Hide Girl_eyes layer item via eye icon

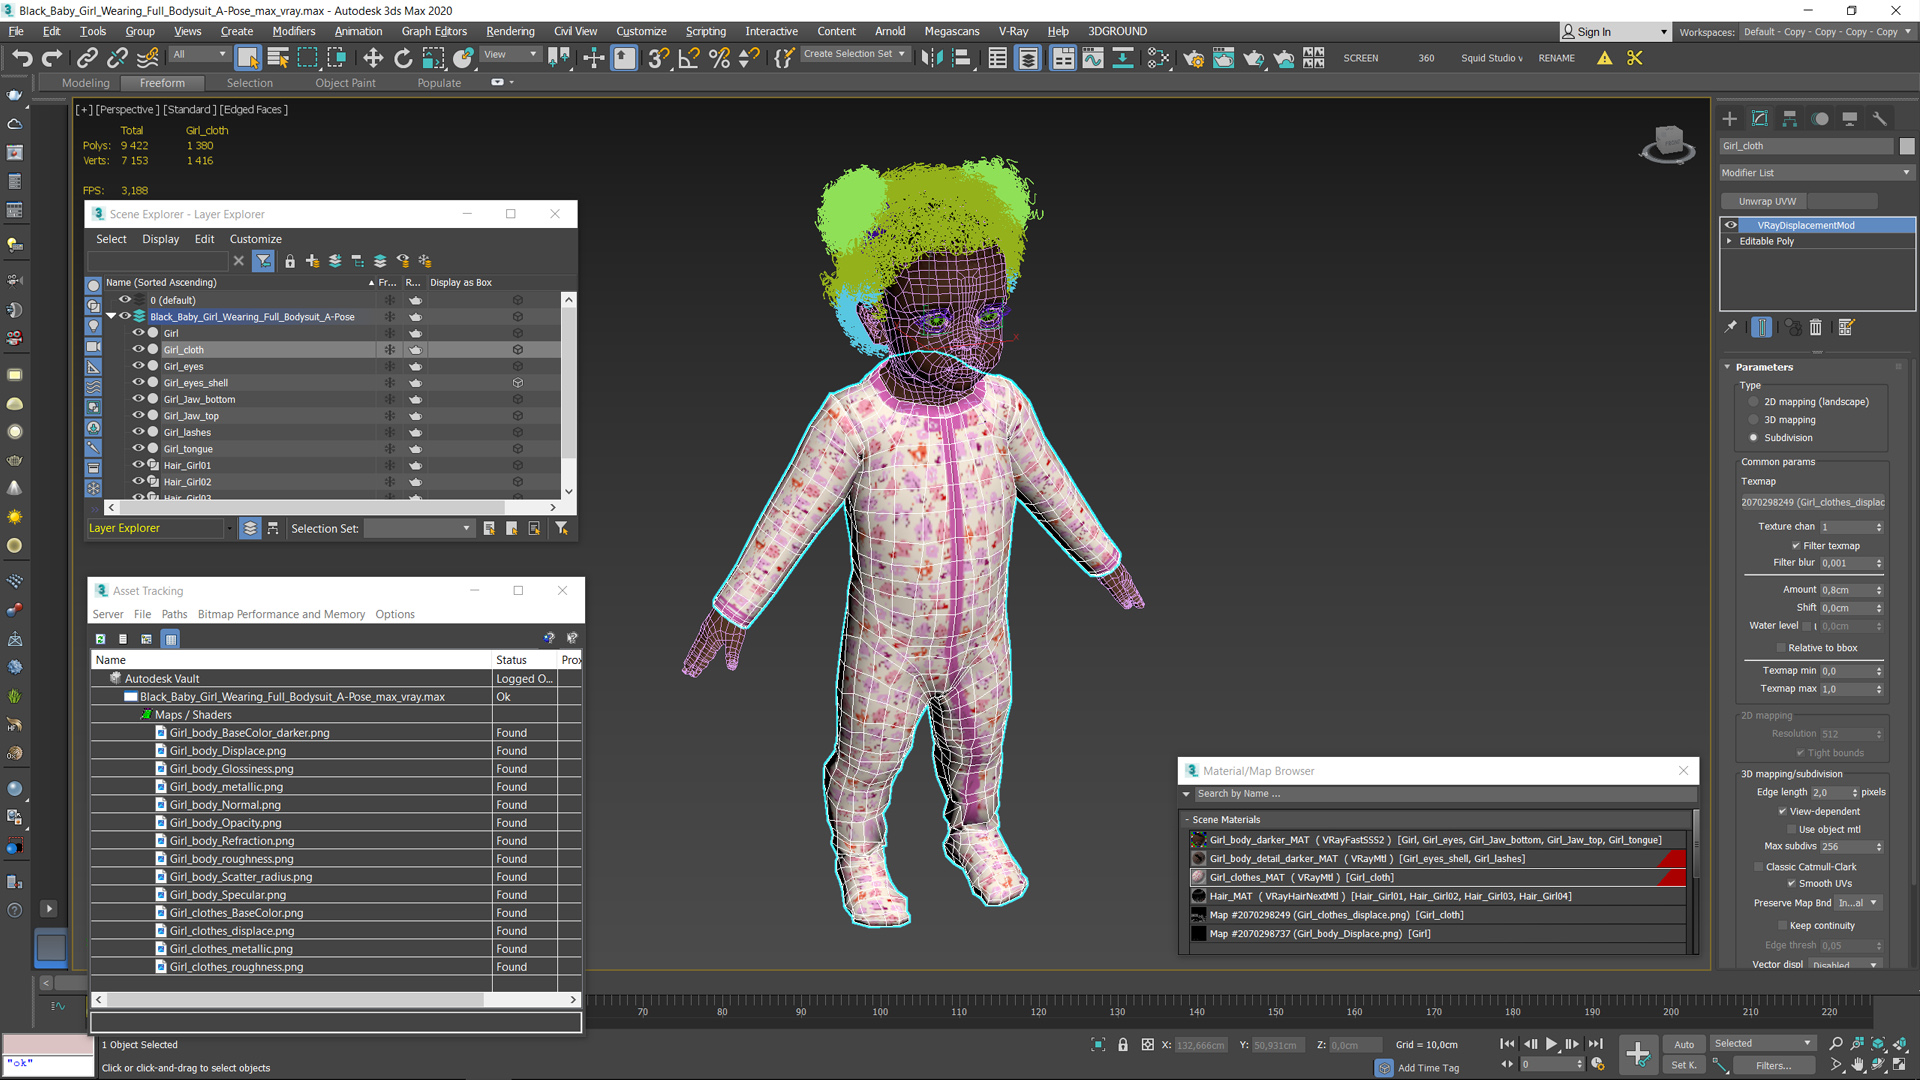pos(138,366)
